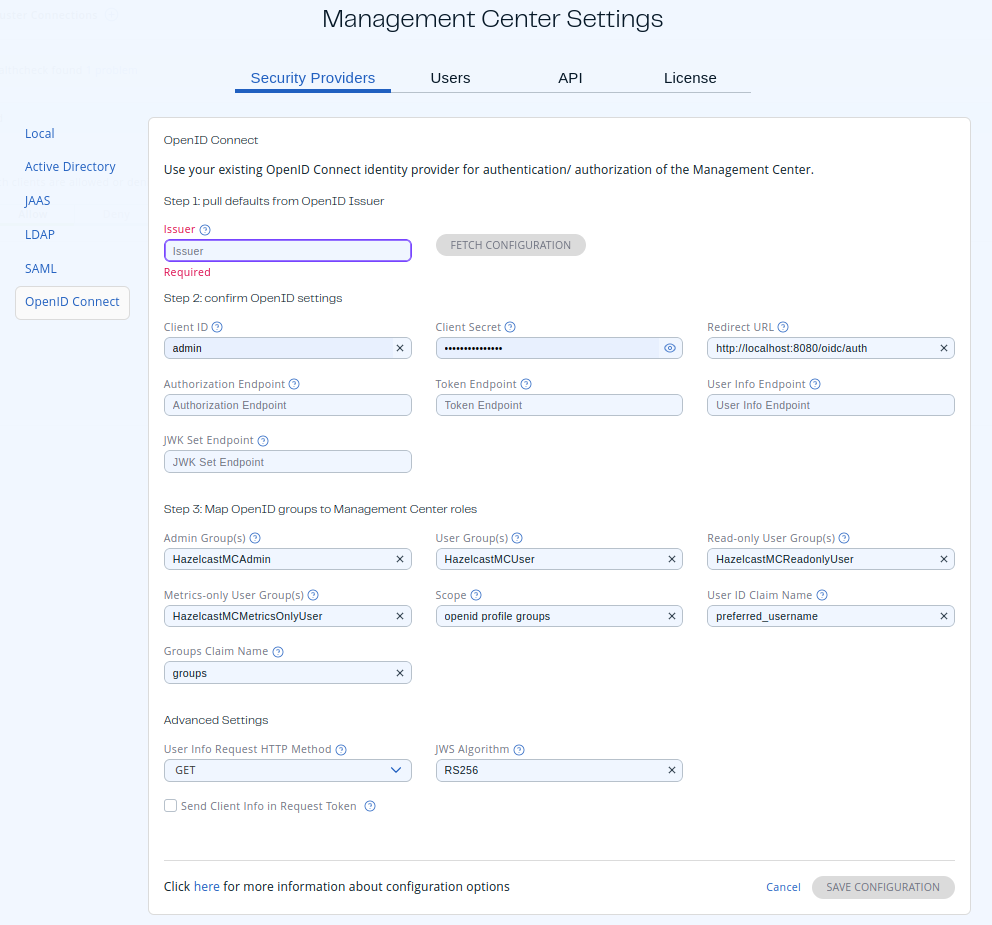Click the help icon beside JWK Set Endpoint

(261, 440)
